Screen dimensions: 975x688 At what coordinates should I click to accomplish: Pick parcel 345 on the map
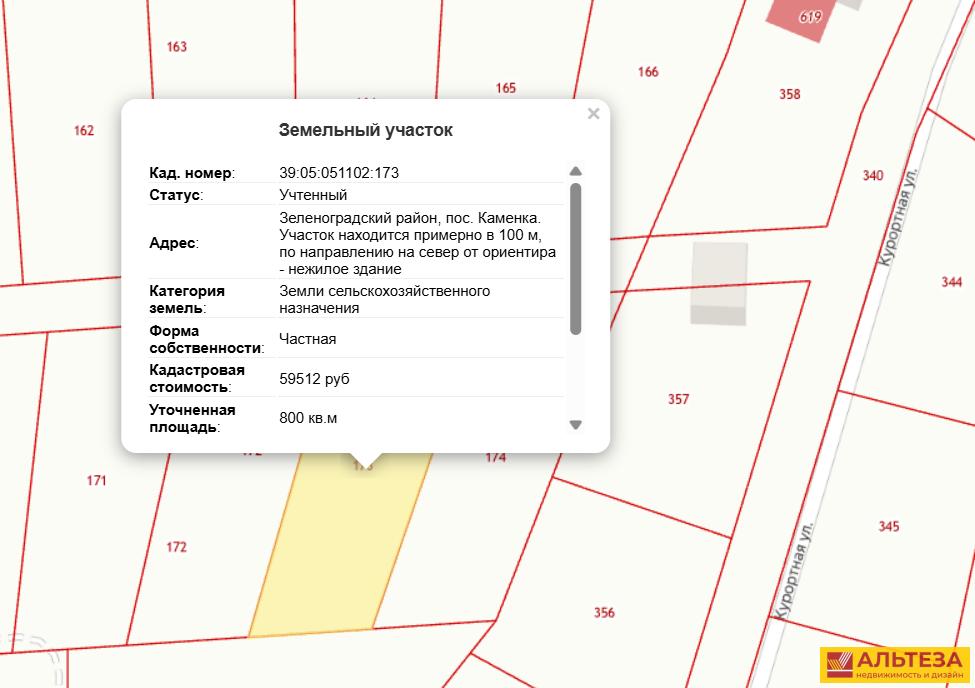pos(888,526)
